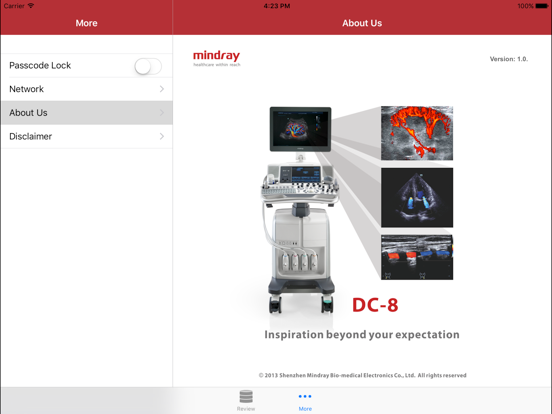Click the 'Version: 1.0.' text
This screenshot has width=552, height=414.
point(509,59)
